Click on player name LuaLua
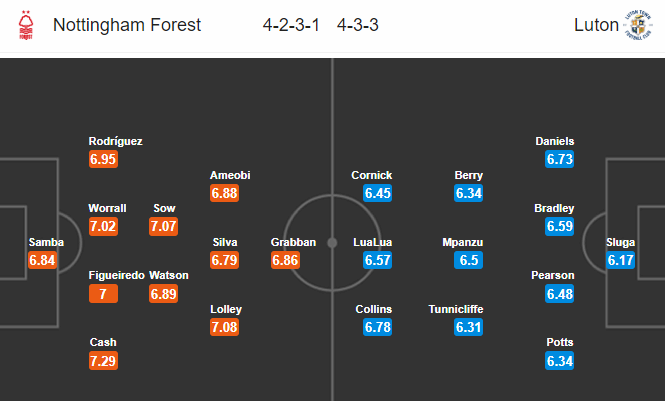This screenshot has width=665, height=401. (372, 242)
